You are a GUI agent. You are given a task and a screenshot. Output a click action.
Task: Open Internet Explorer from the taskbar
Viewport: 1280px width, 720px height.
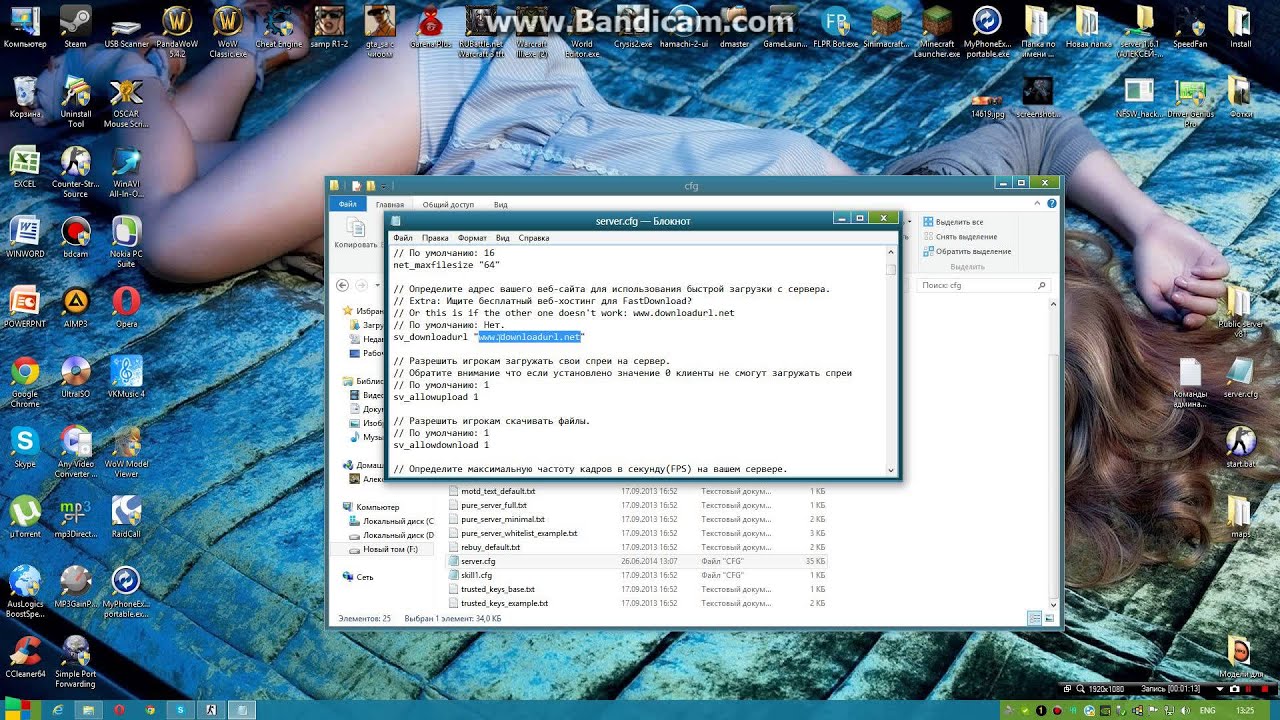click(x=57, y=710)
